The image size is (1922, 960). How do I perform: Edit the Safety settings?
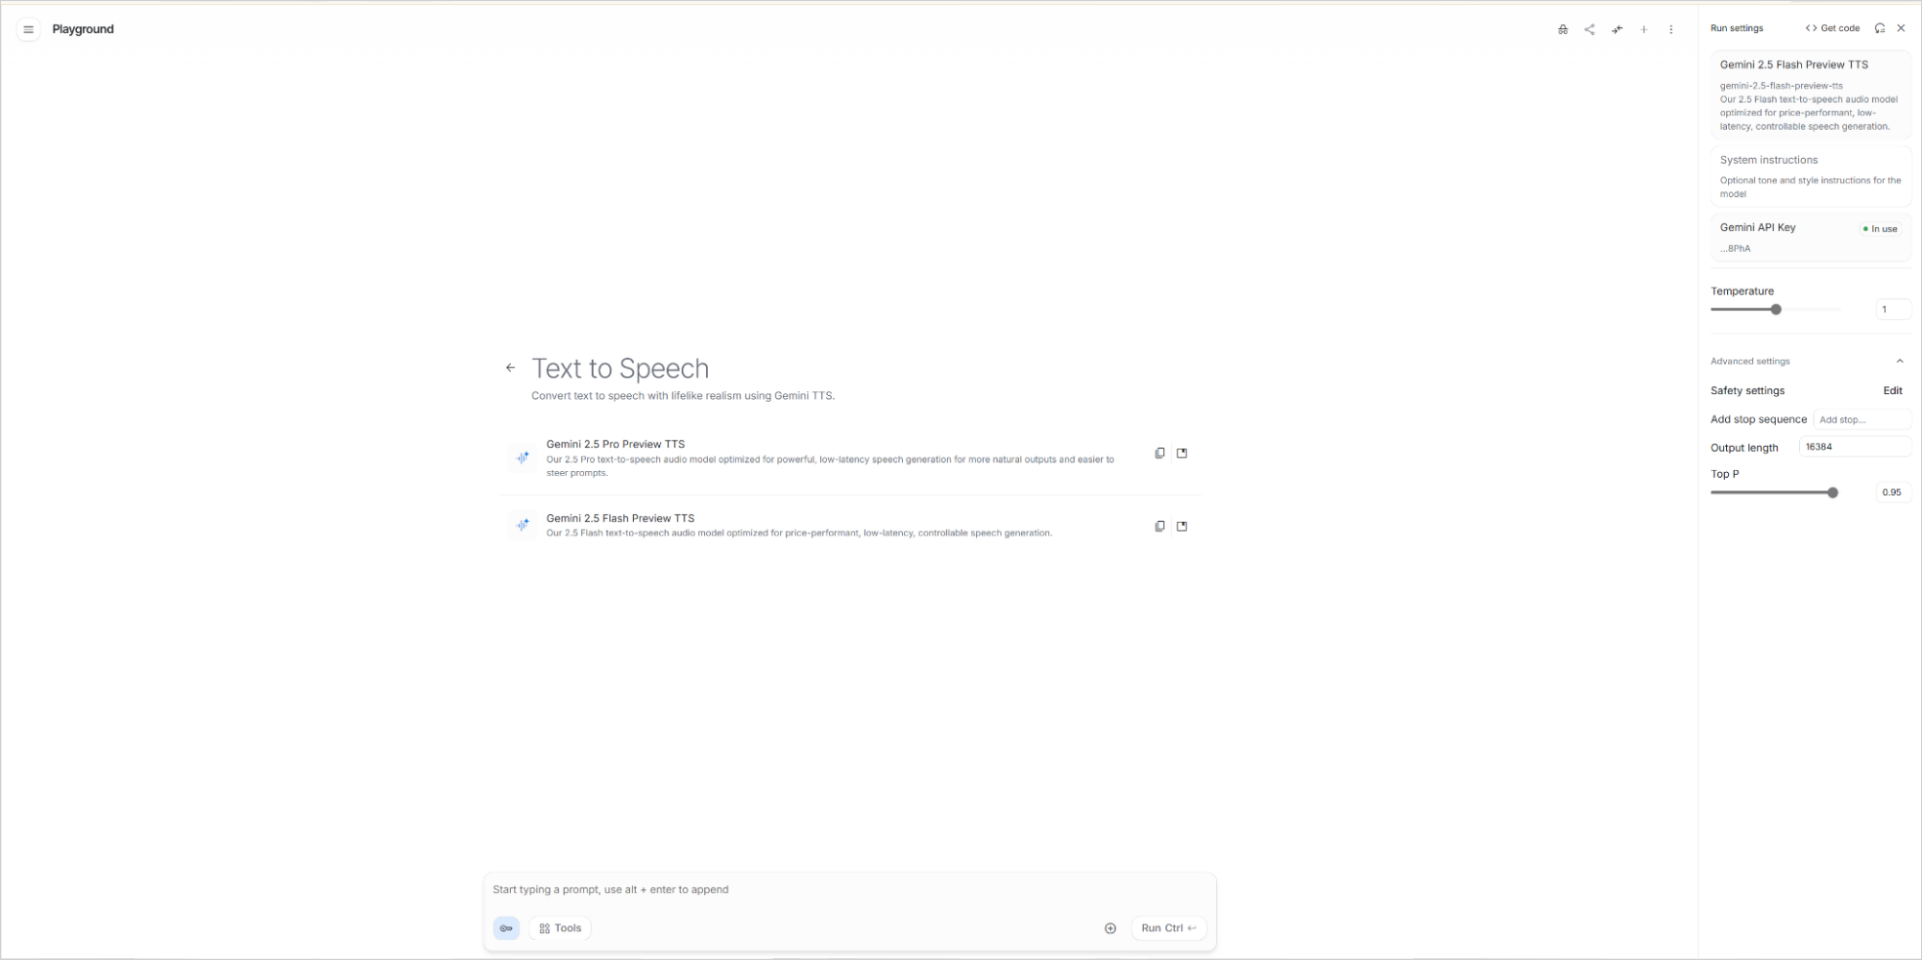(x=1893, y=391)
